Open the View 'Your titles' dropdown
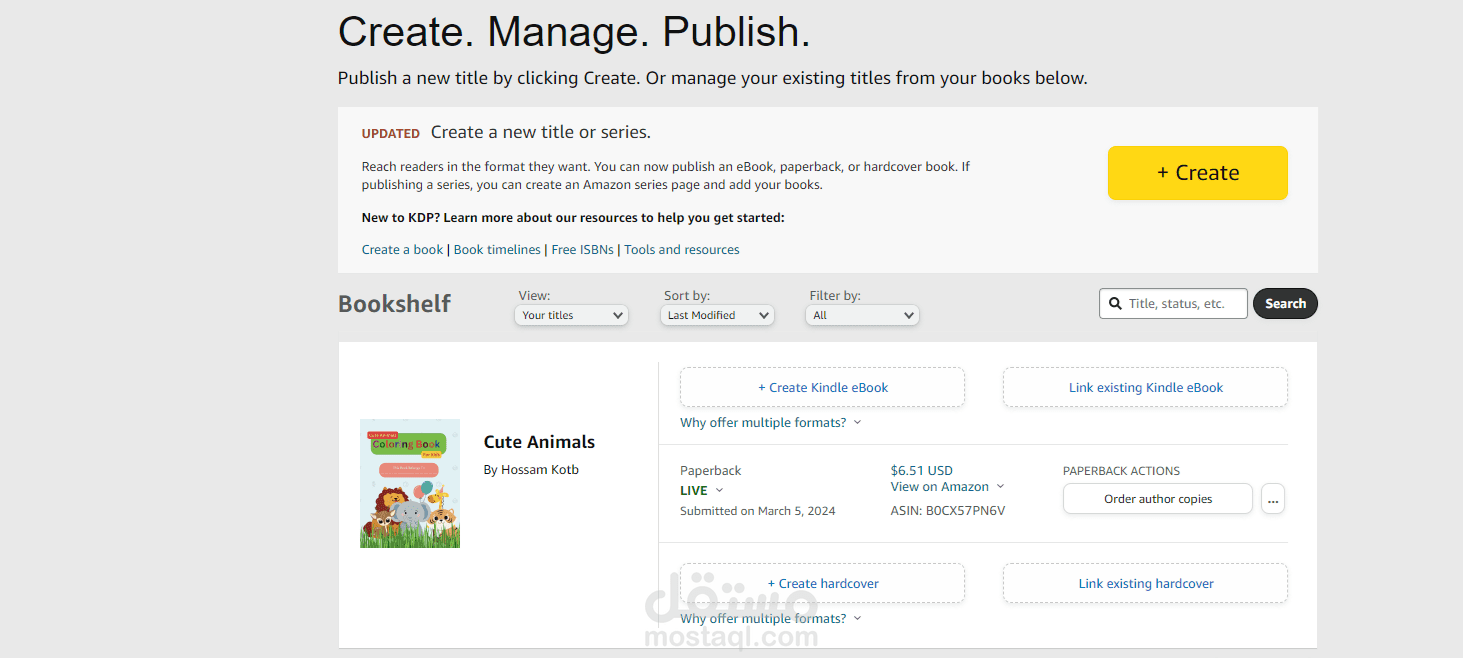The image size is (1463, 665). point(572,315)
